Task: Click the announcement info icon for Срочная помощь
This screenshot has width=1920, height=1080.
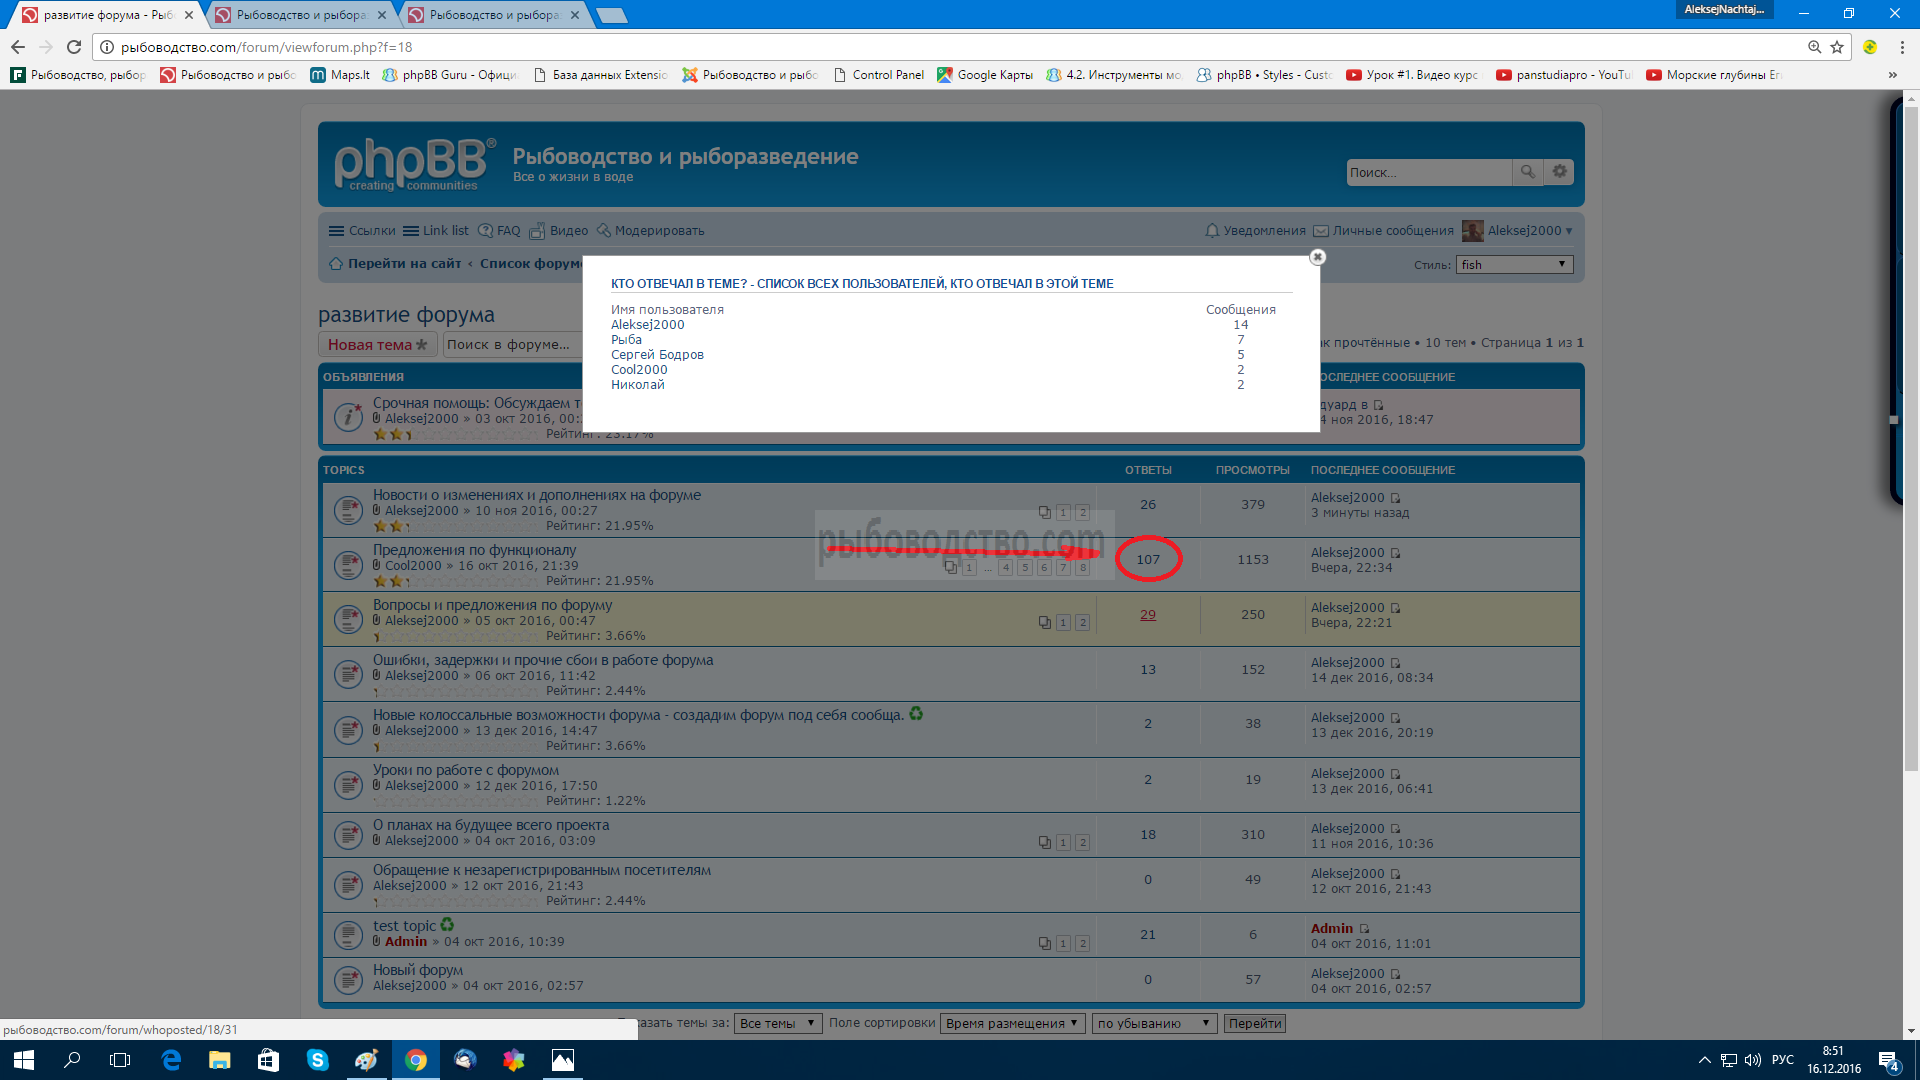Action: [348, 416]
